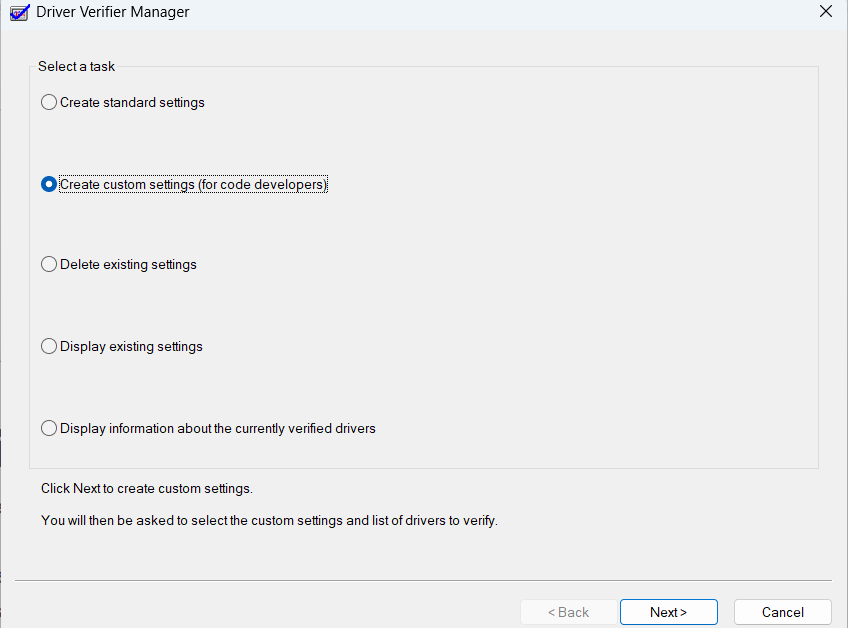848x628 pixels.
Task: Click the Driver Verifier Manager title bar icon
Action: tap(18, 11)
